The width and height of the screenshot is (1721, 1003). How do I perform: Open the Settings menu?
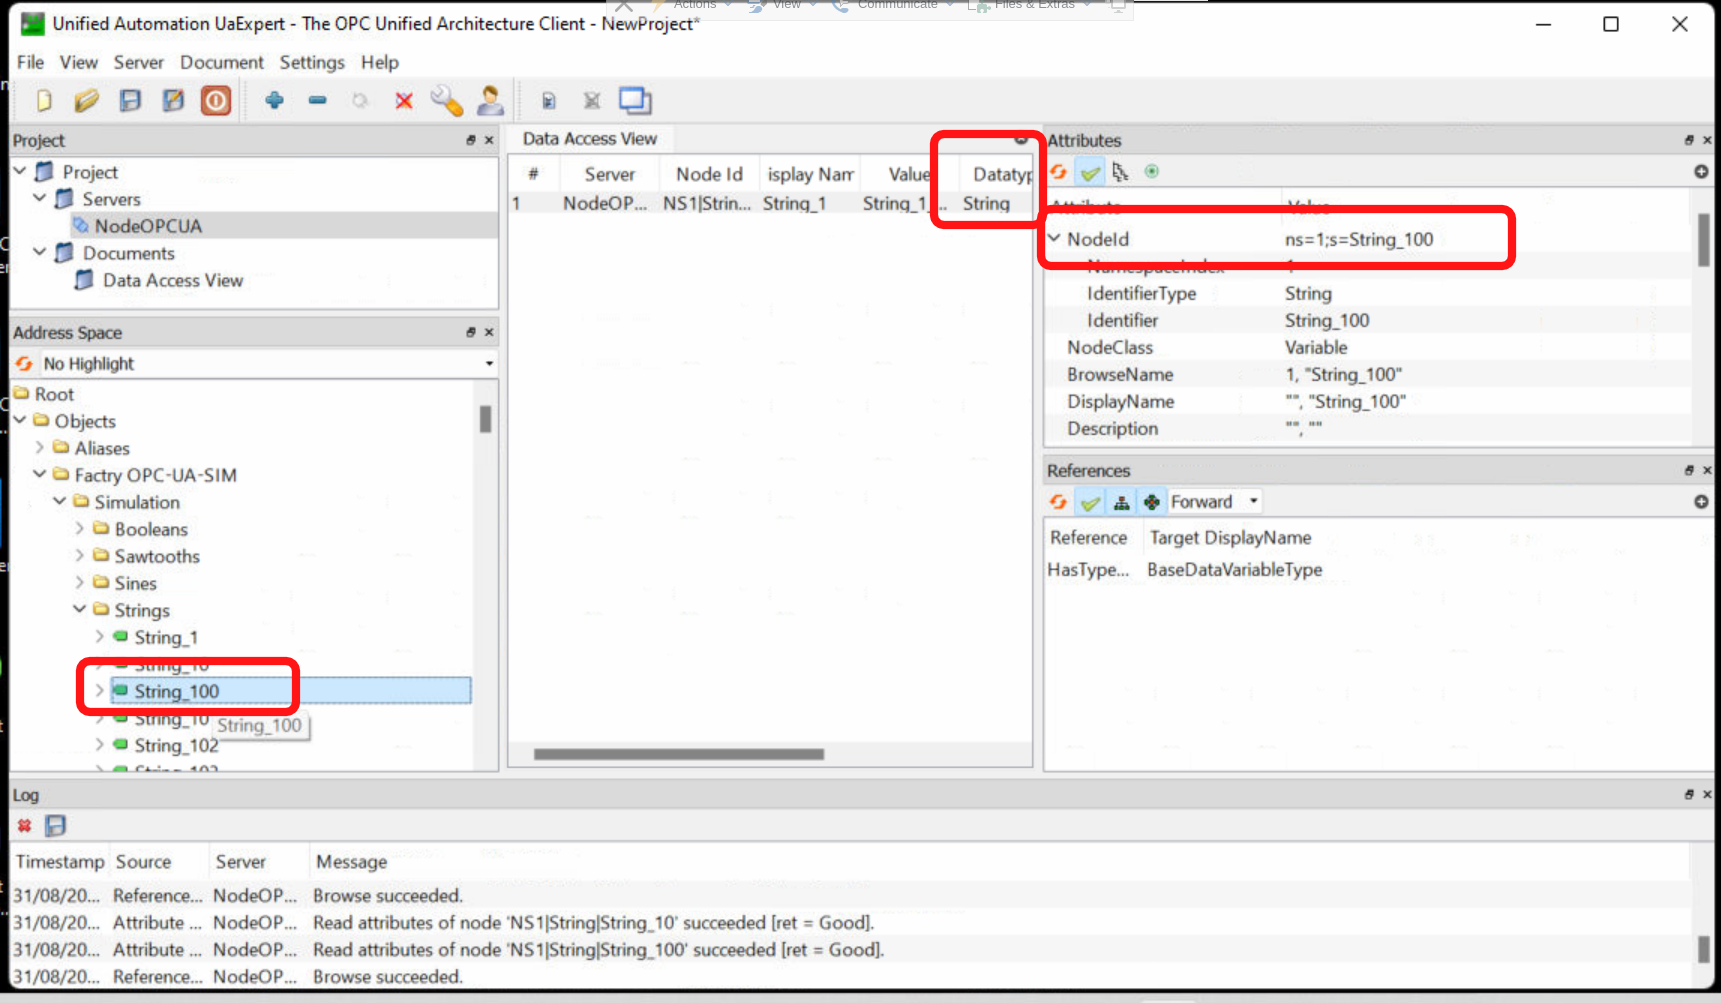click(312, 62)
